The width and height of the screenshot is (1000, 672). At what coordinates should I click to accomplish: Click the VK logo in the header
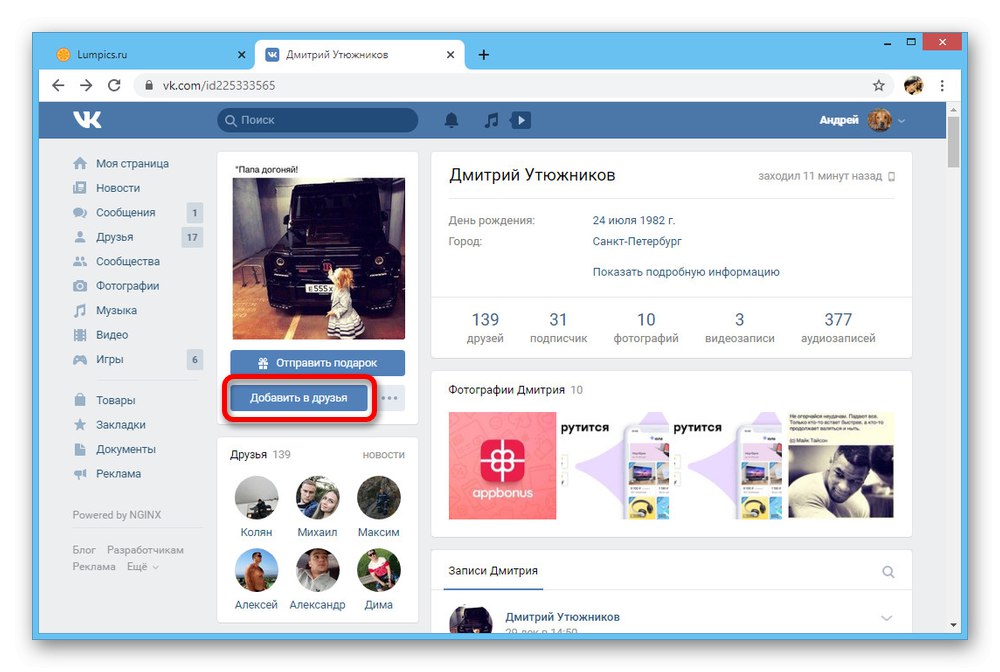tap(88, 118)
